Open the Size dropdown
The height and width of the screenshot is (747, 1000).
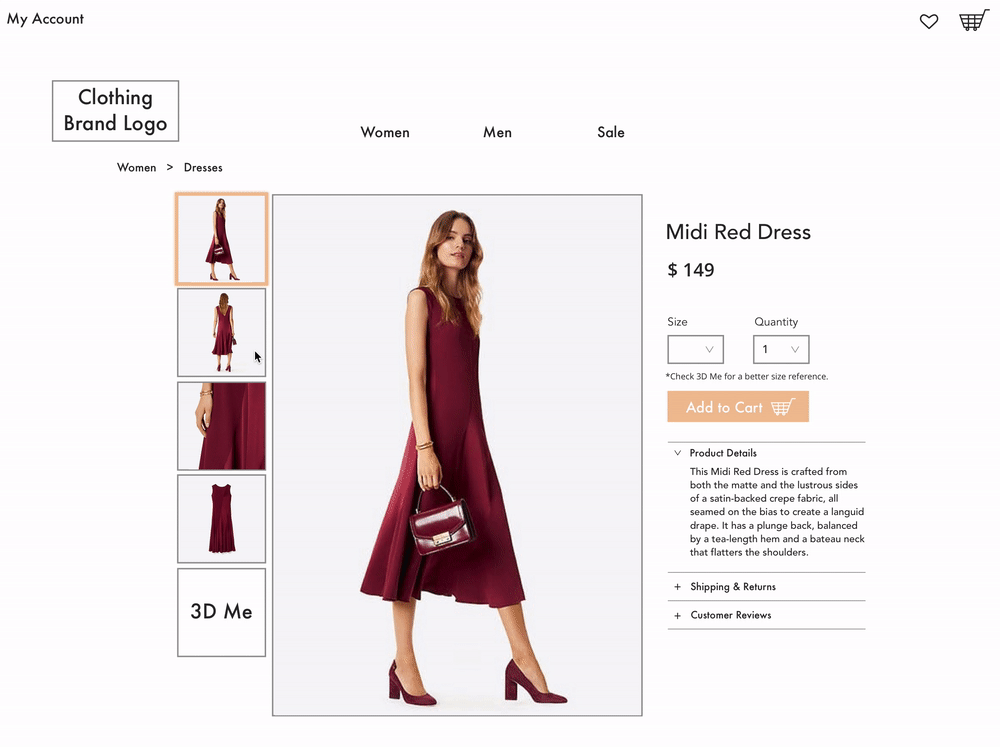[695, 350]
